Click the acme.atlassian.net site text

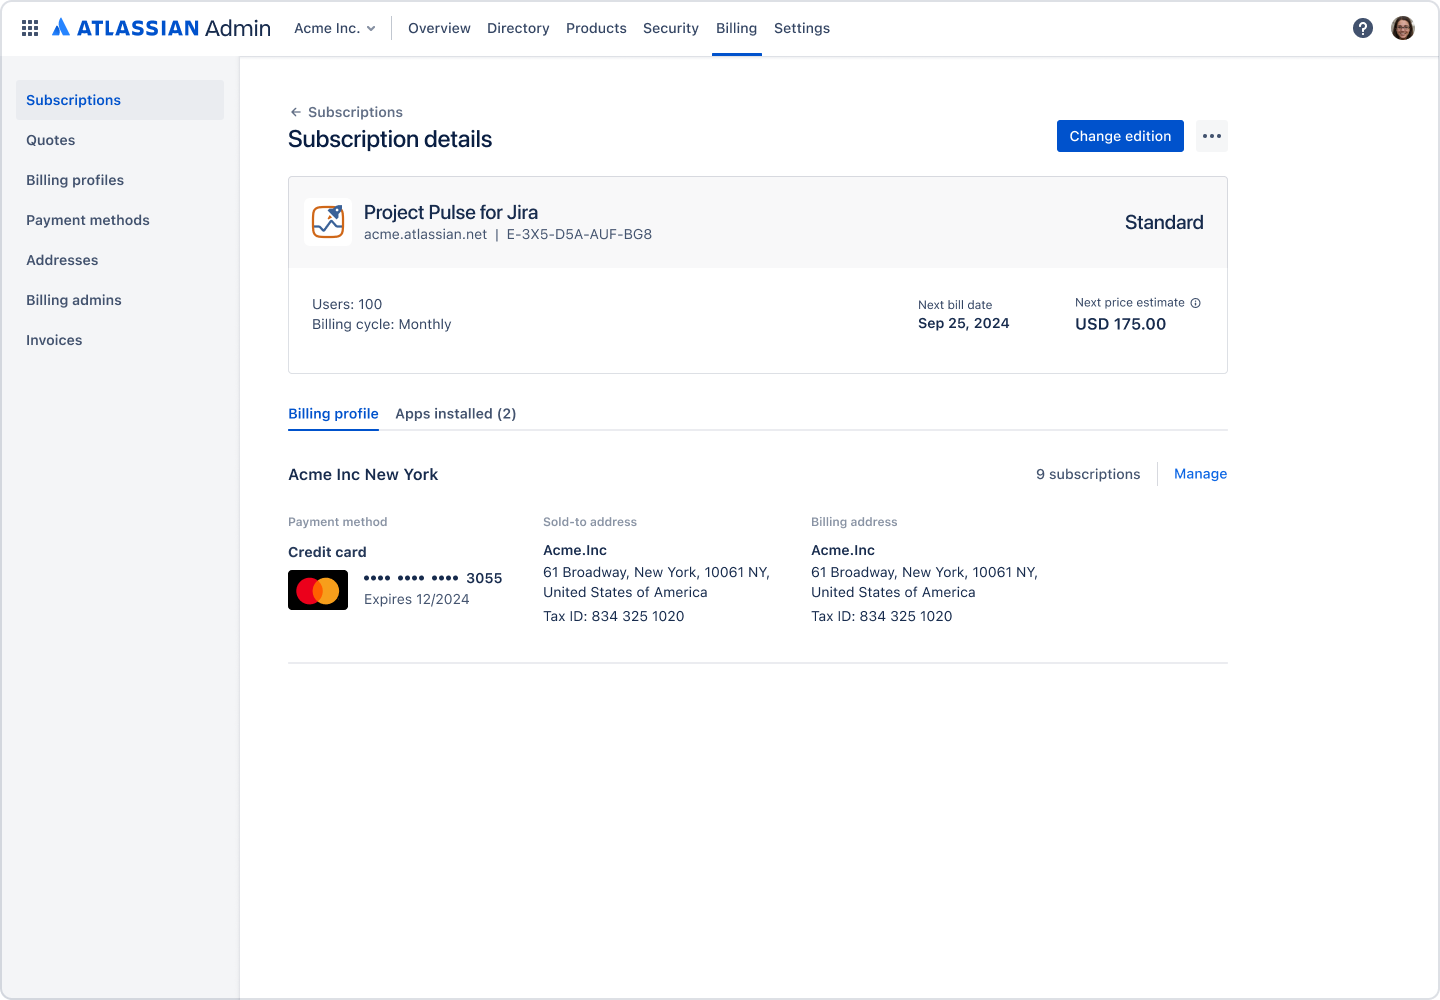425,234
